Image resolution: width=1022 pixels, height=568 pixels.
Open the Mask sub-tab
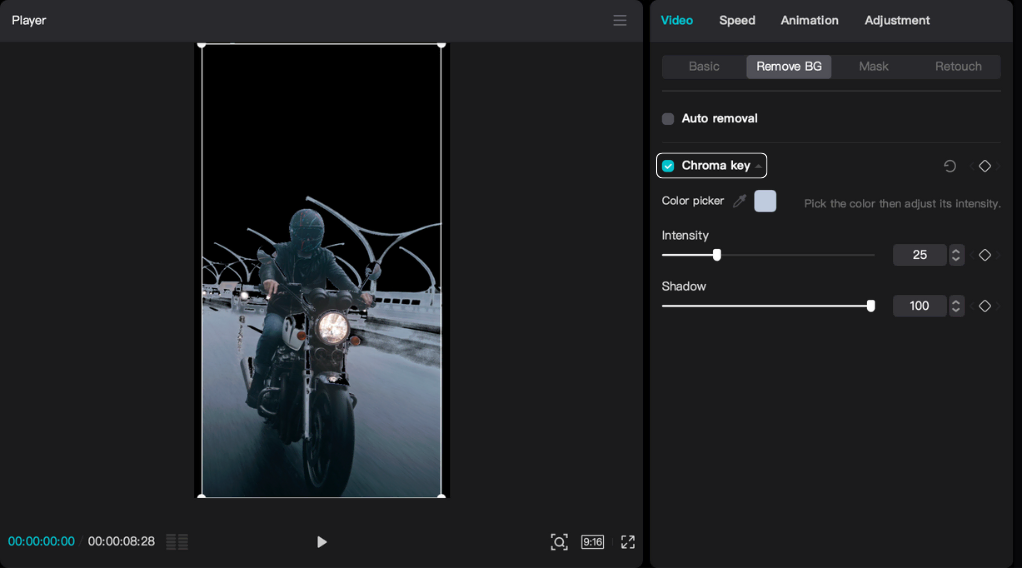click(873, 67)
